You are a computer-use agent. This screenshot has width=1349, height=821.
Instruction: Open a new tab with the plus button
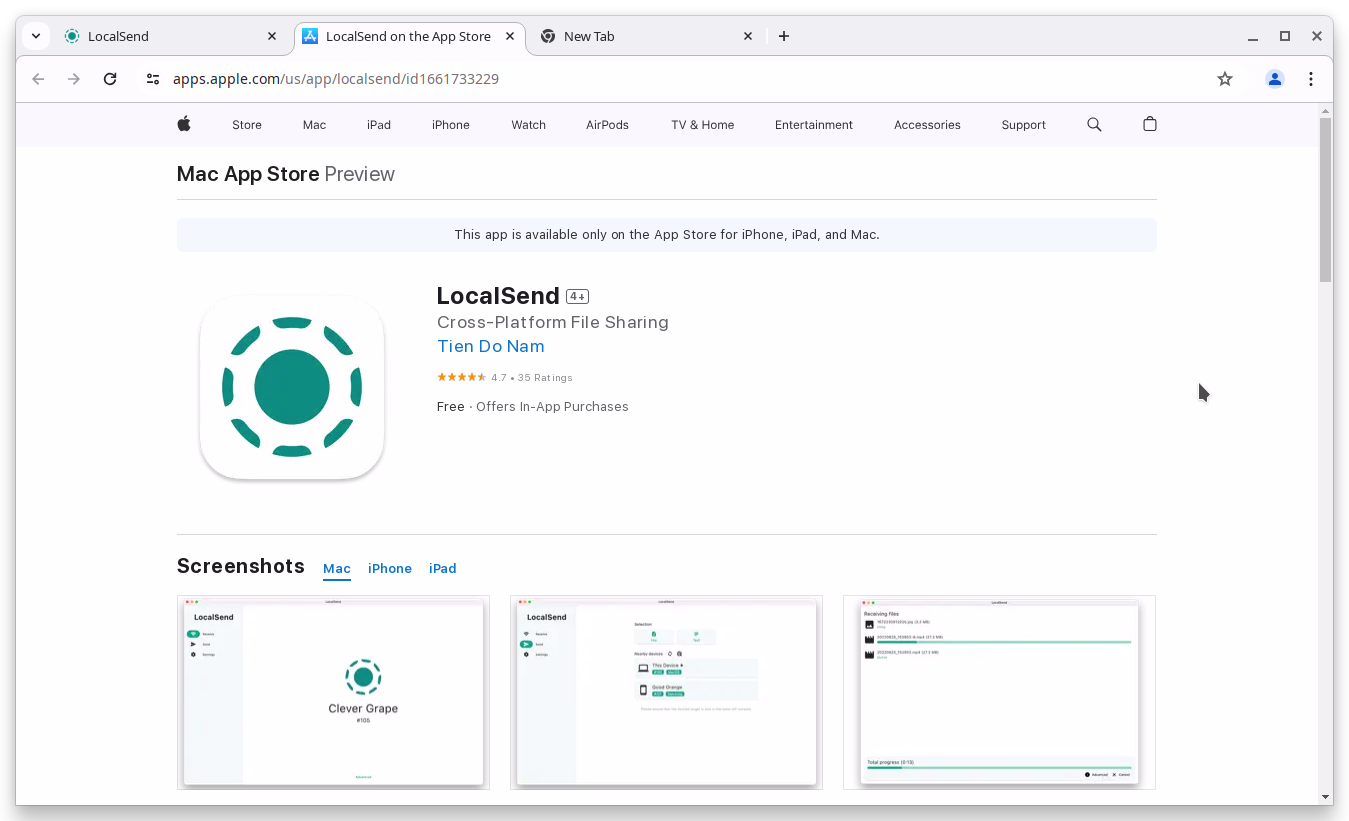click(x=784, y=36)
